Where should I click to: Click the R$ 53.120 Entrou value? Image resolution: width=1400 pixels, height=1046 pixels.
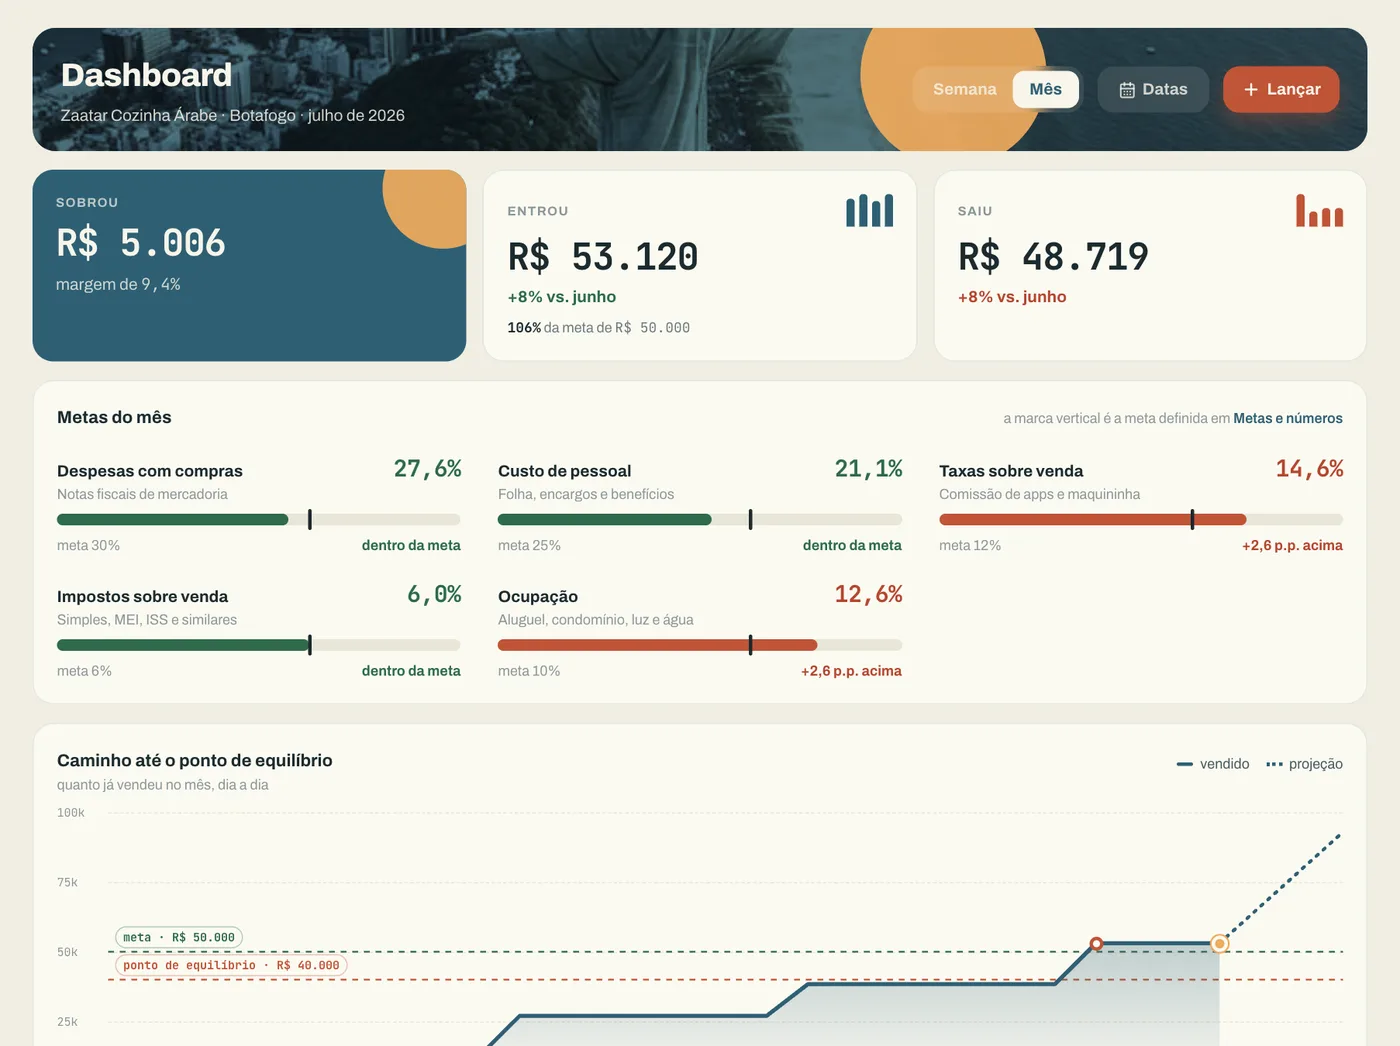(x=602, y=257)
